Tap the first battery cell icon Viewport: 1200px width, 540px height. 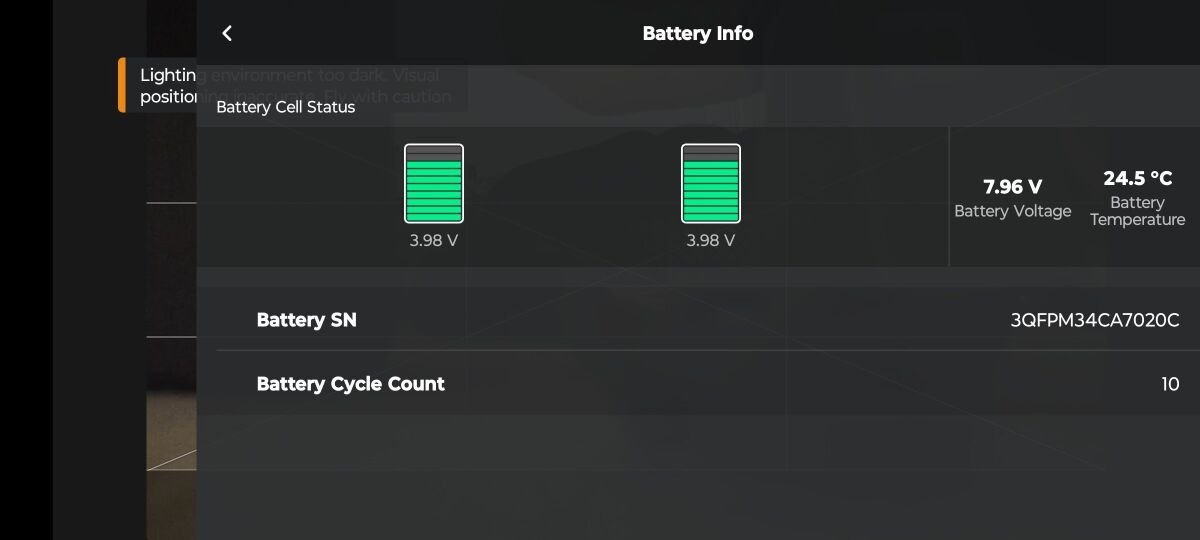434,183
